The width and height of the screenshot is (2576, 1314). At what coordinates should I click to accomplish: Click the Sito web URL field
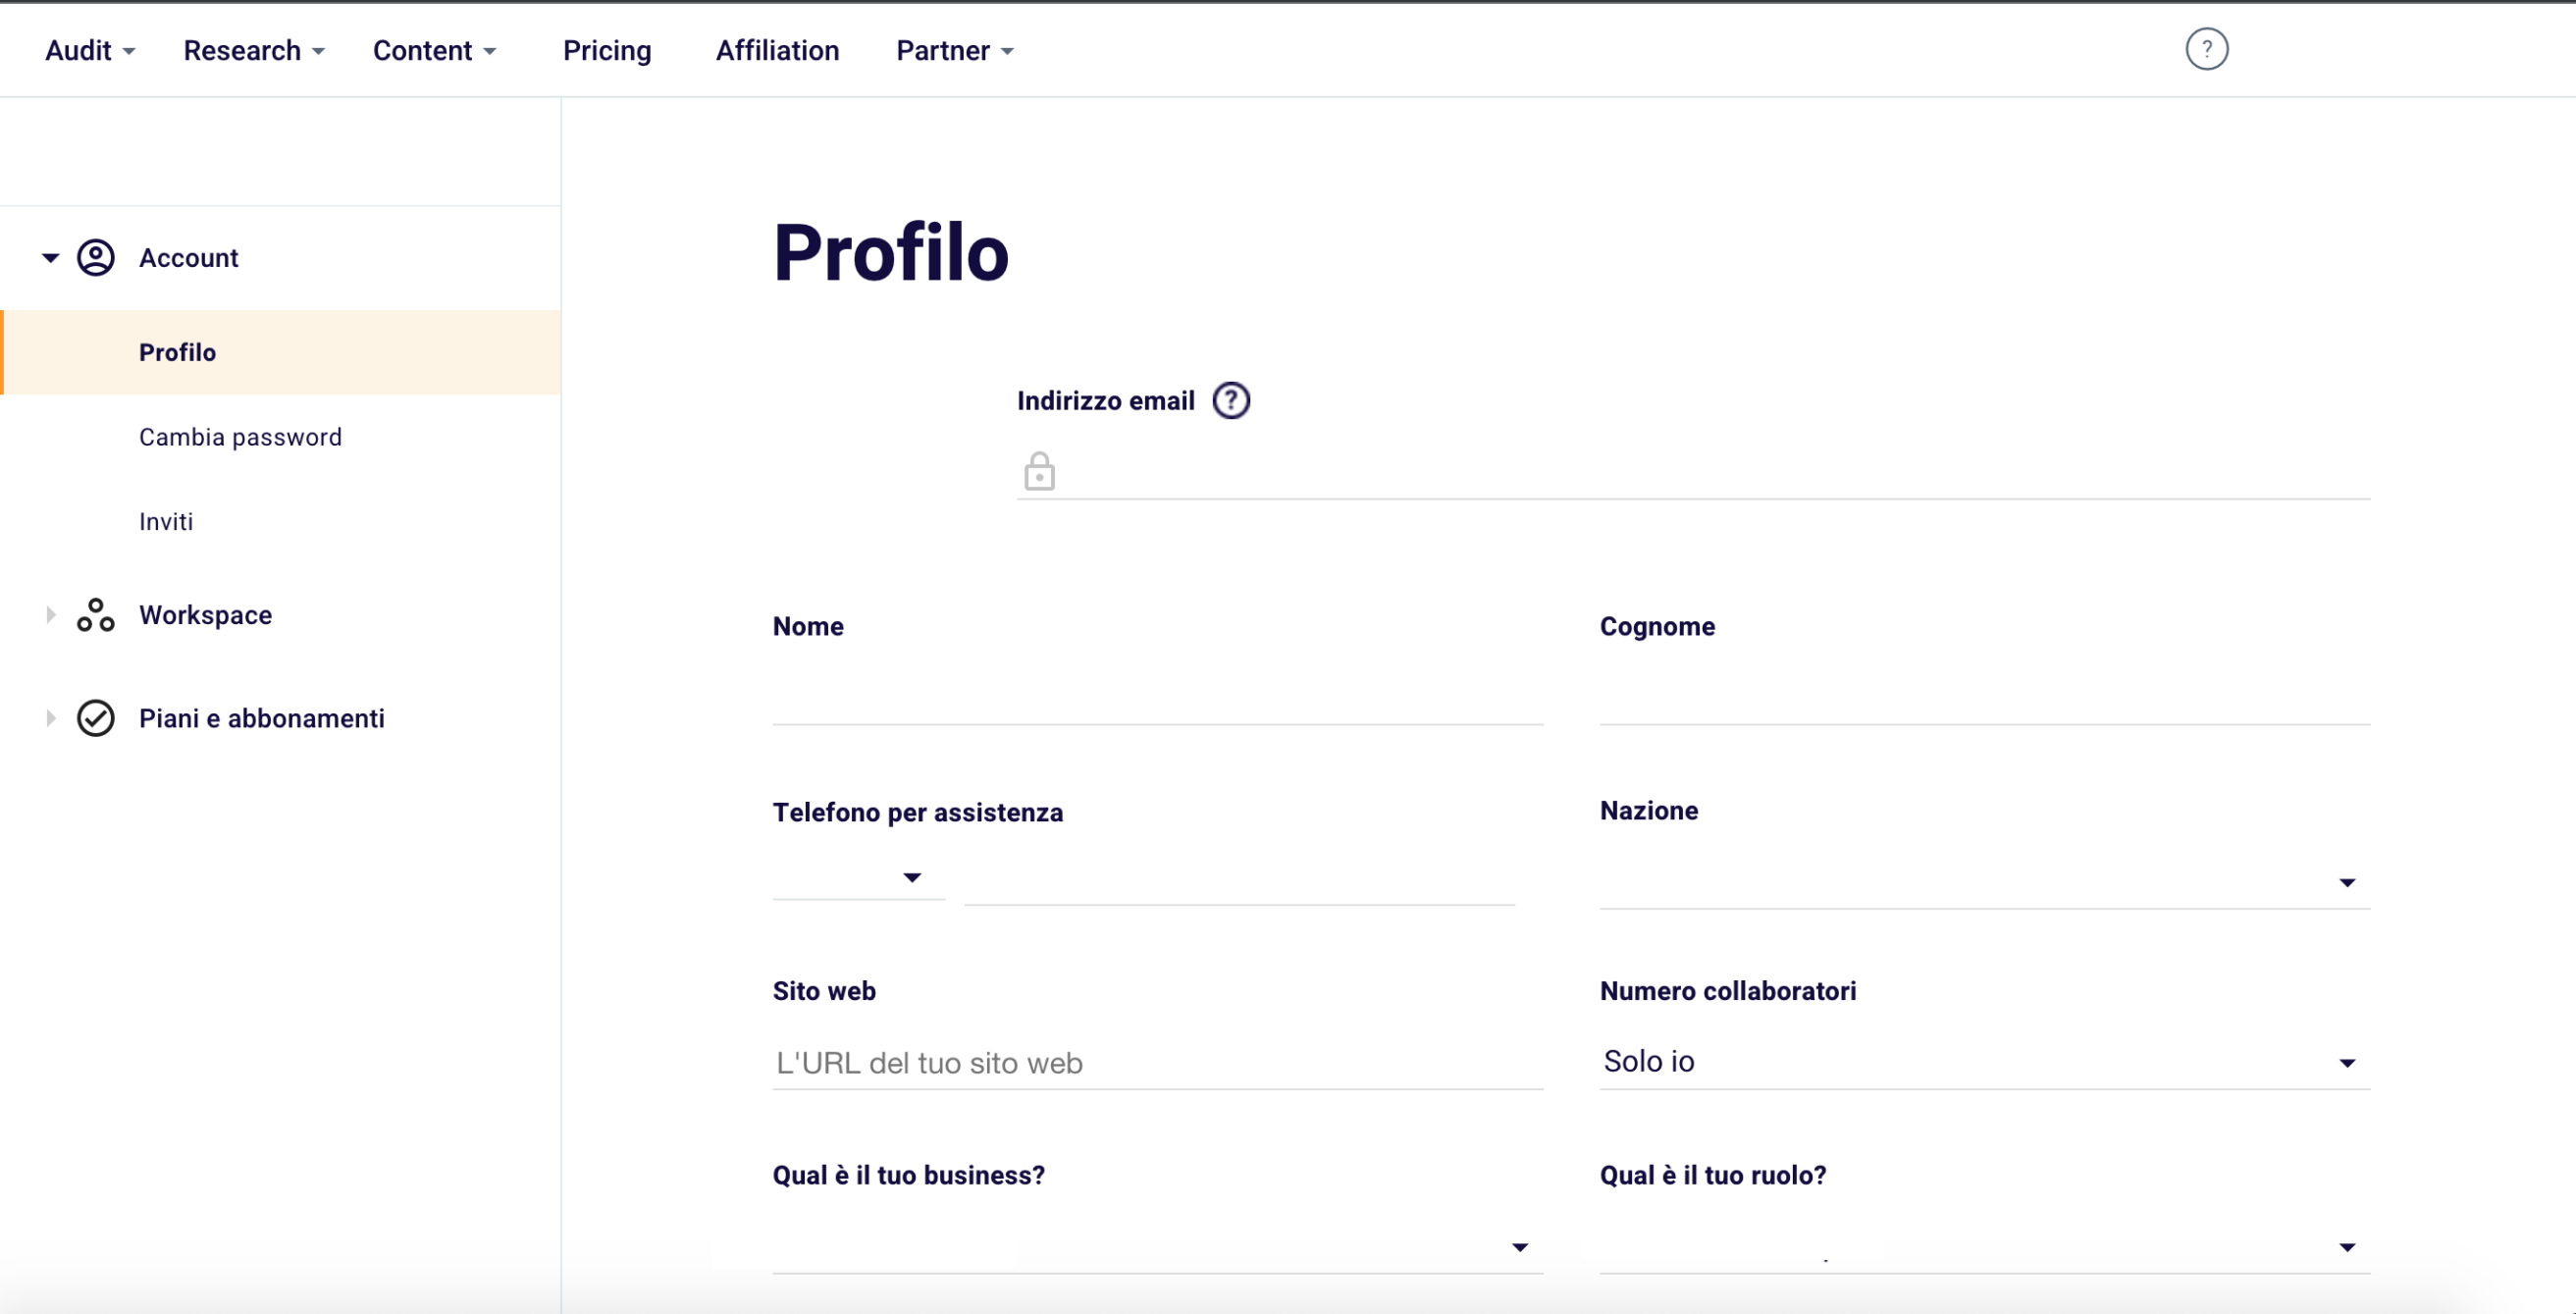click(1157, 1062)
